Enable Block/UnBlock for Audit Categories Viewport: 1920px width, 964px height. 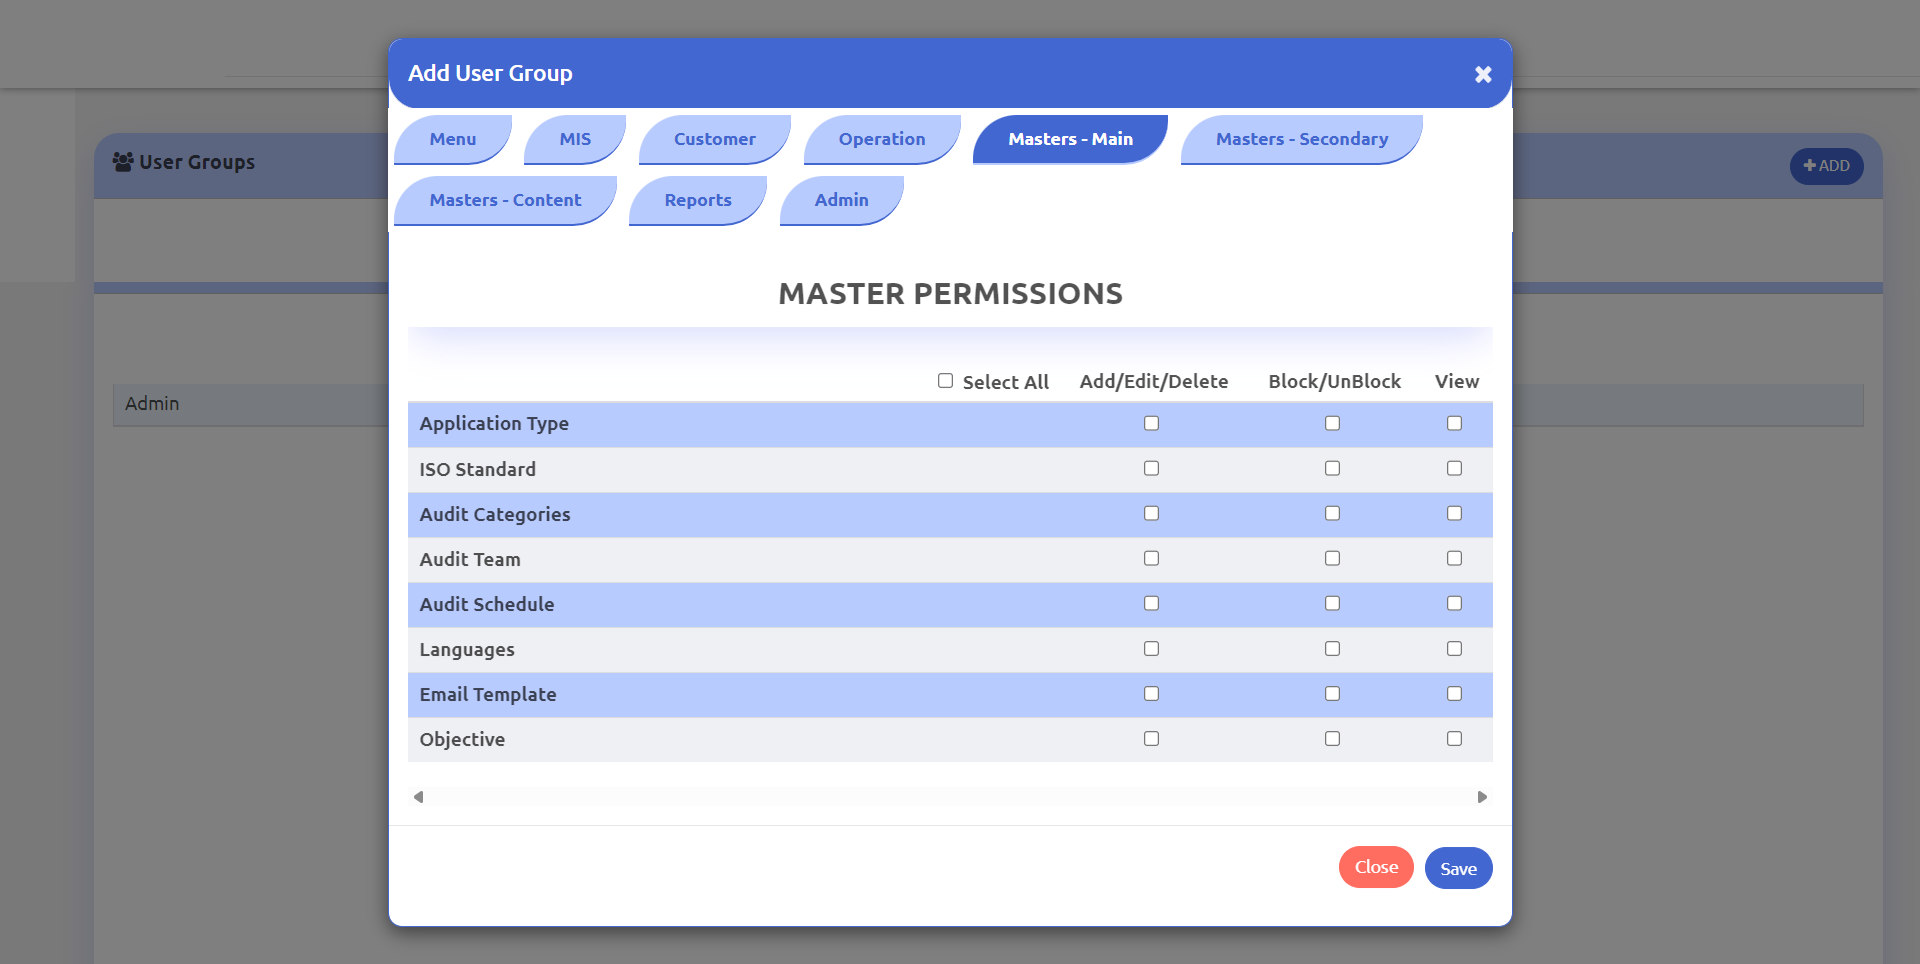pyautogui.click(x=1331, y=513)
